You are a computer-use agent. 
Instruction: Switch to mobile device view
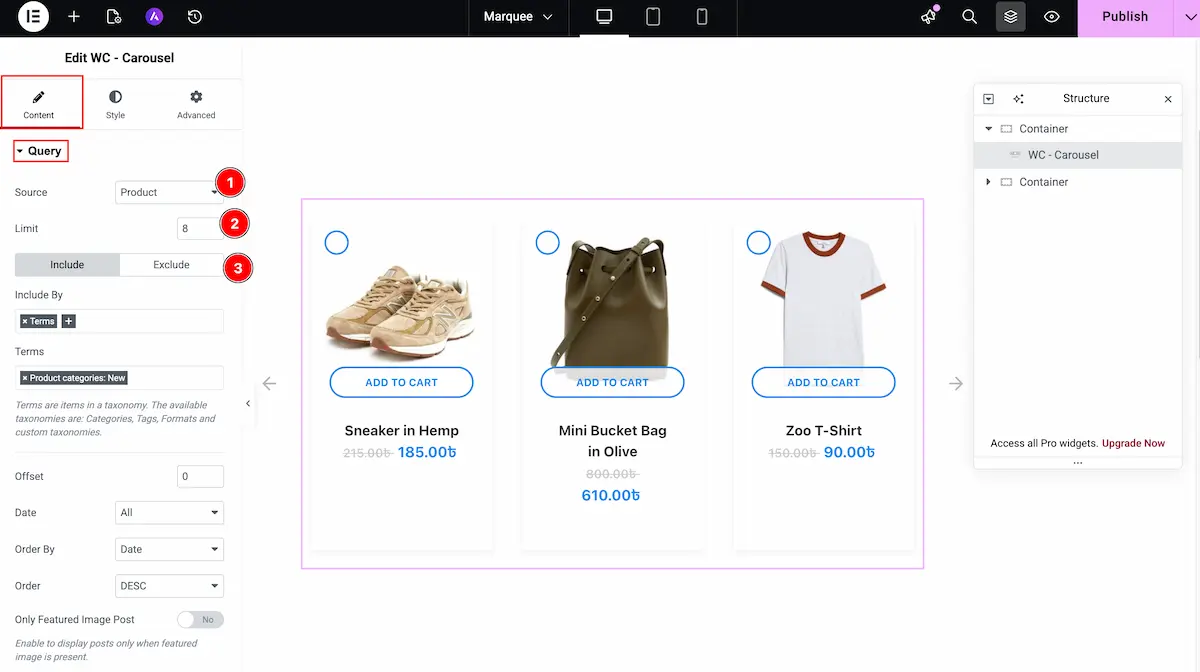pyautogui.click(x=702, y=17)
